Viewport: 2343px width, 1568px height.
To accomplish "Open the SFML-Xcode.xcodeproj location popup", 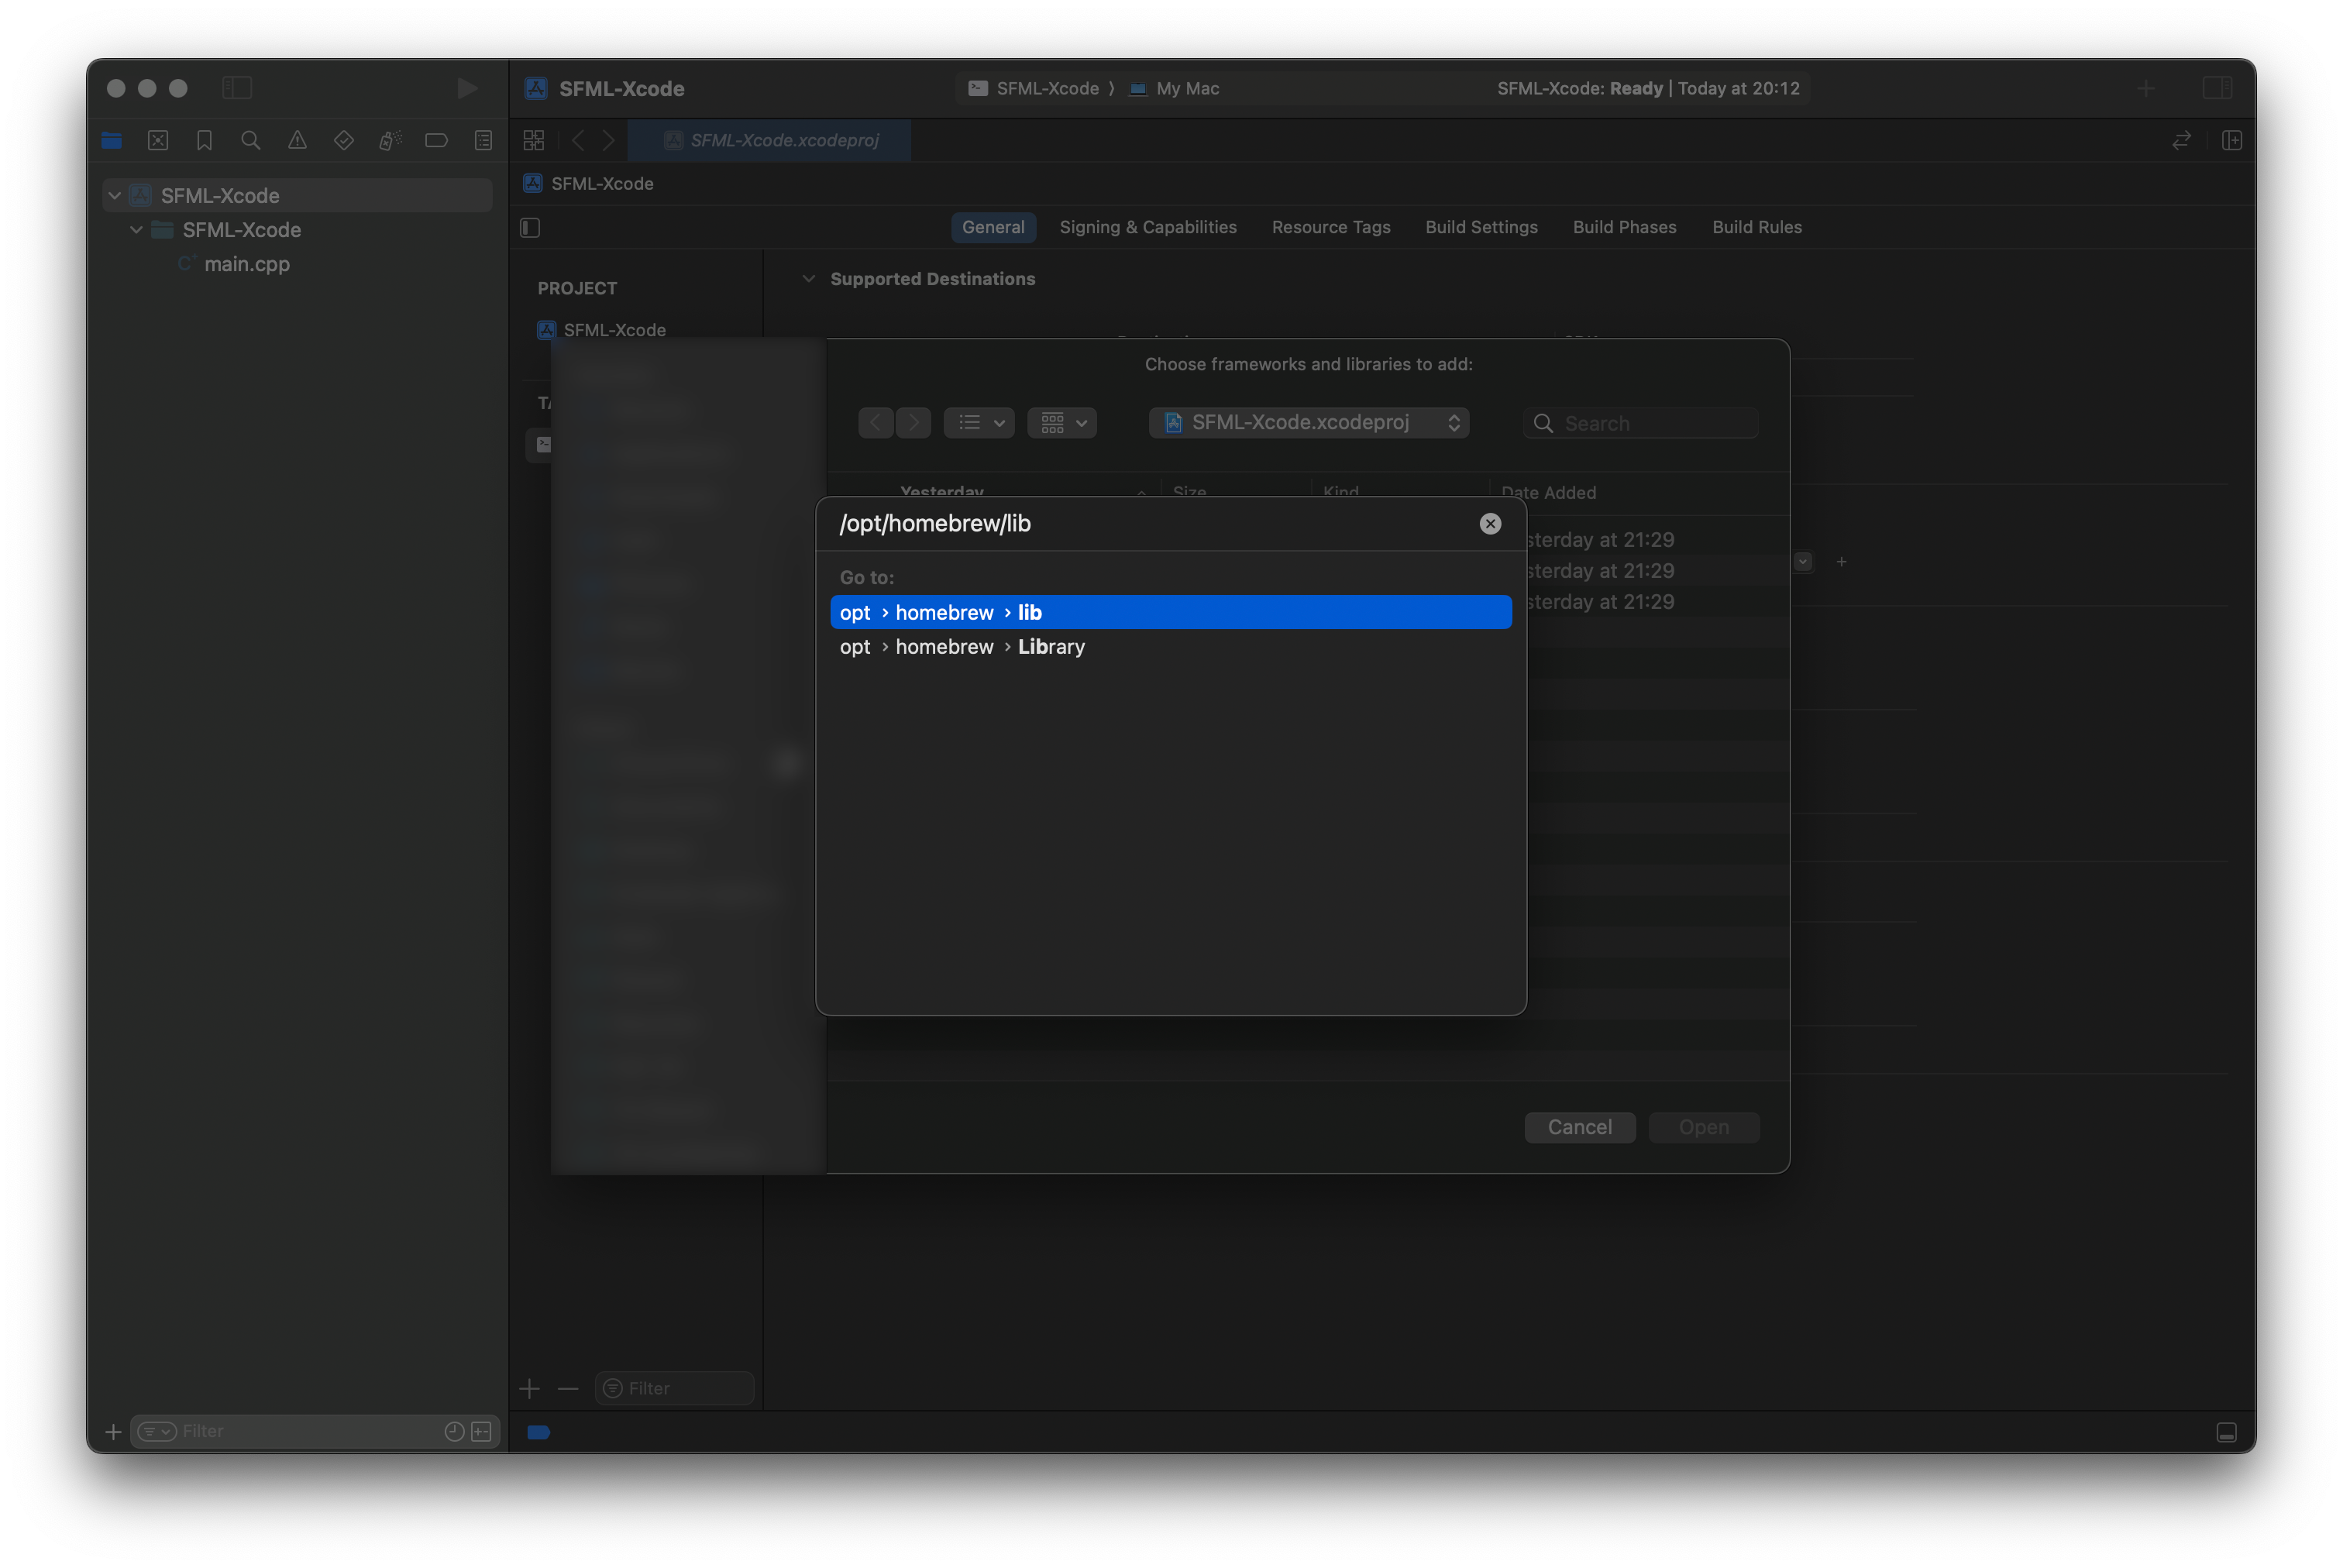I will pos(1308,423).
